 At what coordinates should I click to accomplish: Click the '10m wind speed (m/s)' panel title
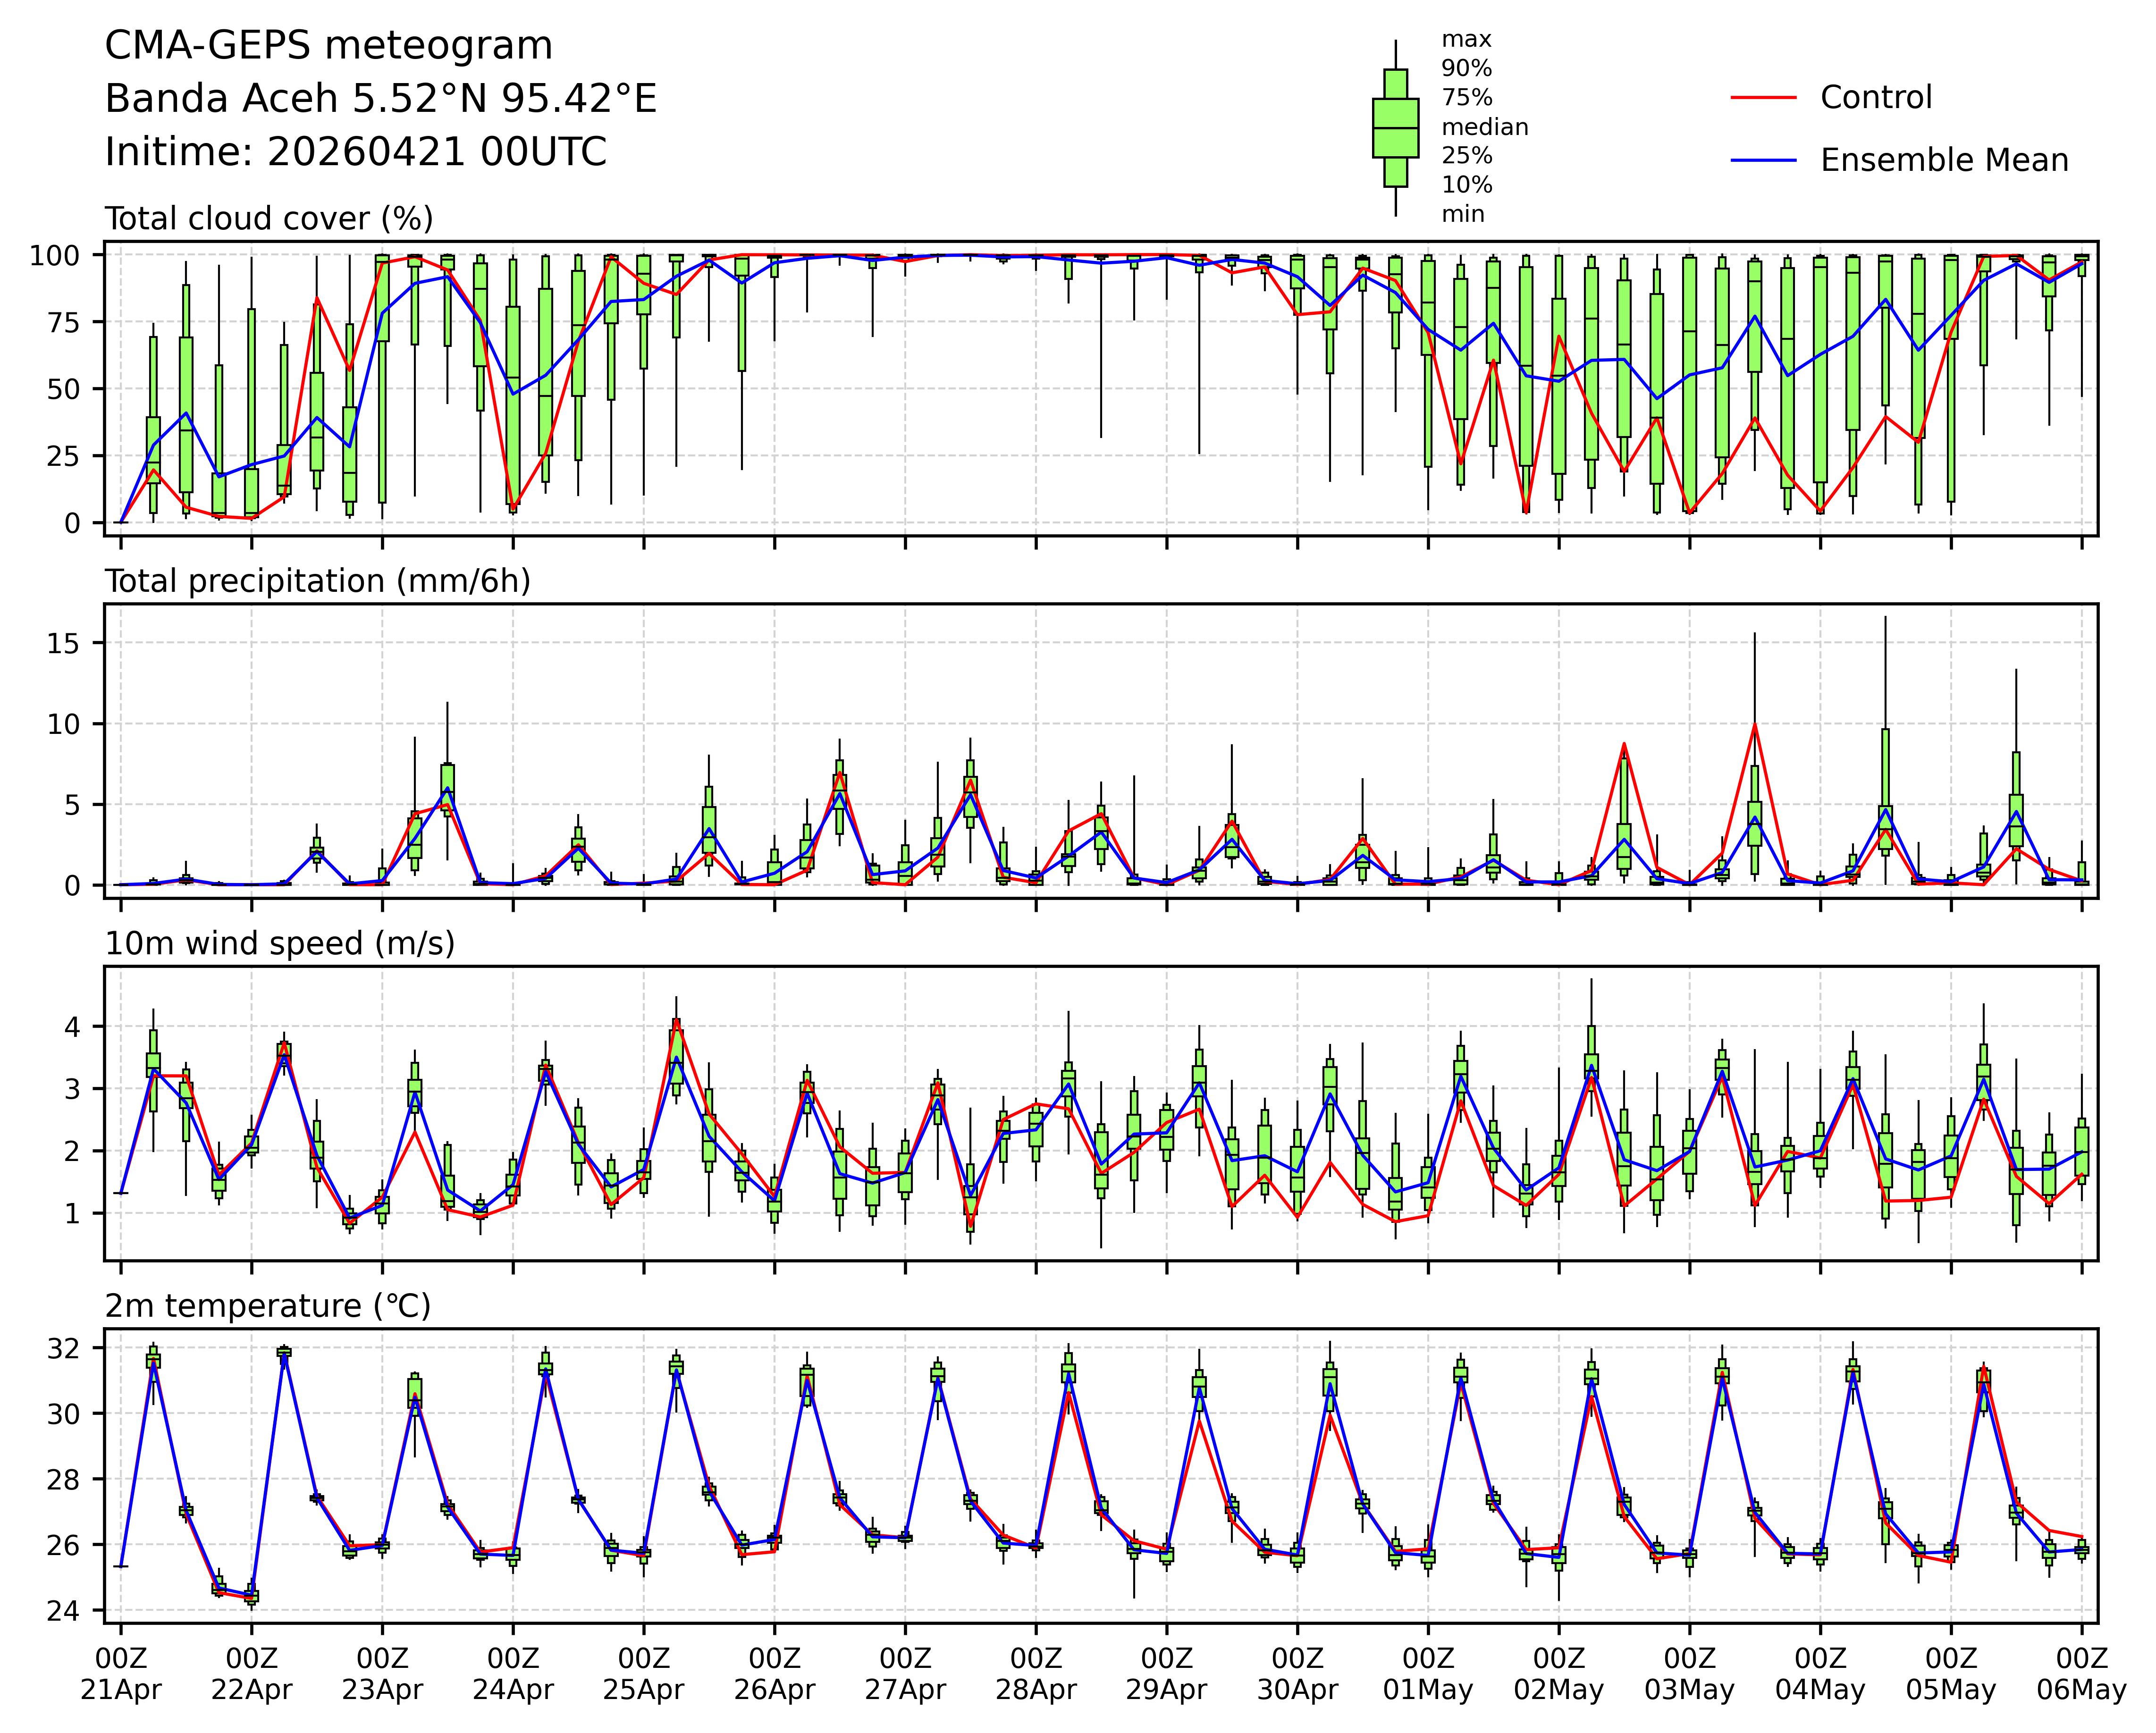coord(280,943)
